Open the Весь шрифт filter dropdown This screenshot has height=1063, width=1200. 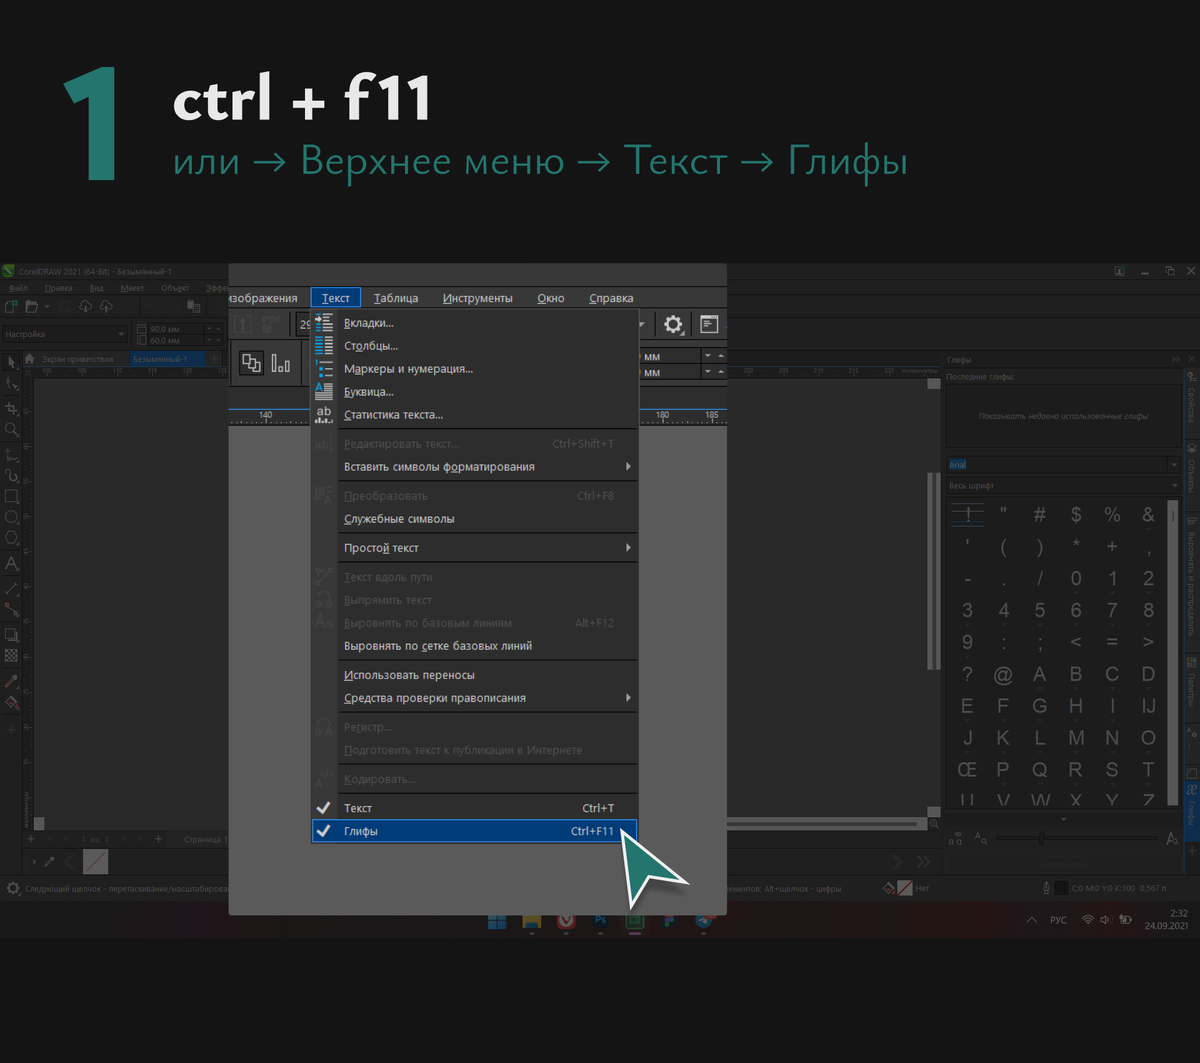pos(1064,486)
